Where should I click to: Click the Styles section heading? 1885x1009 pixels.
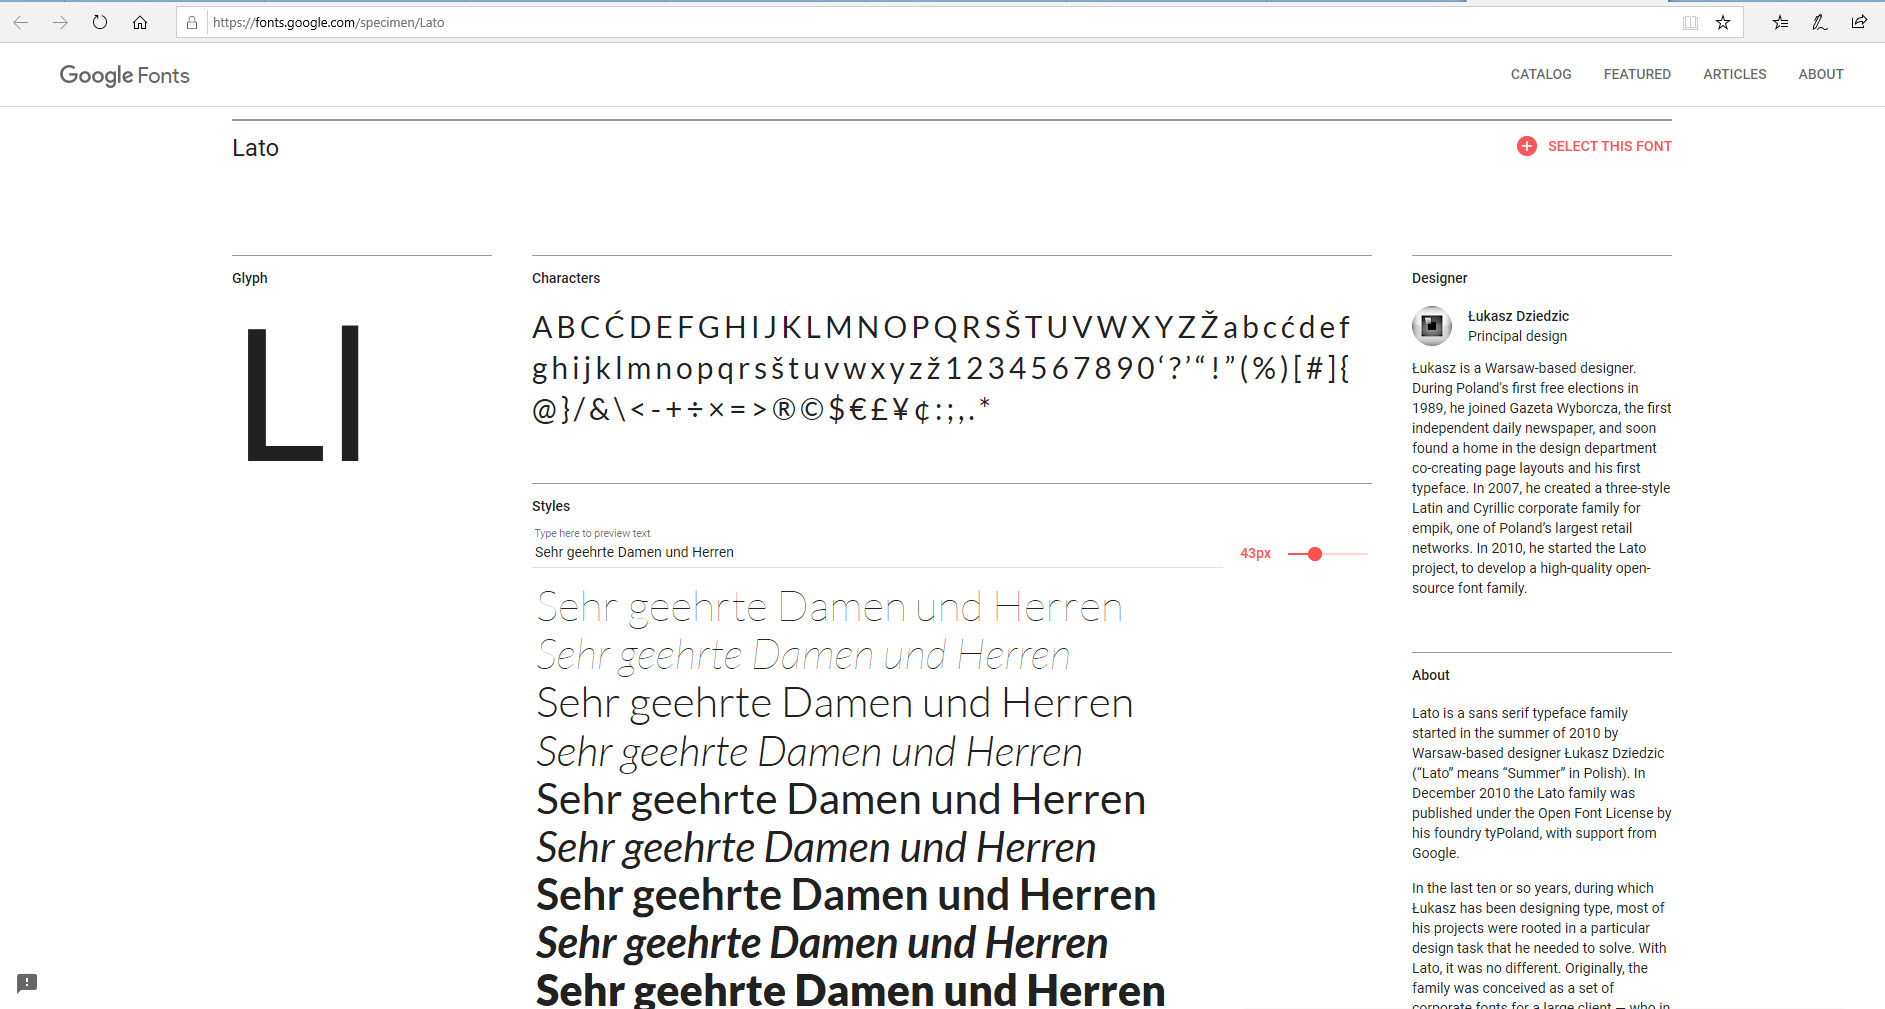[x=551, y=506]
